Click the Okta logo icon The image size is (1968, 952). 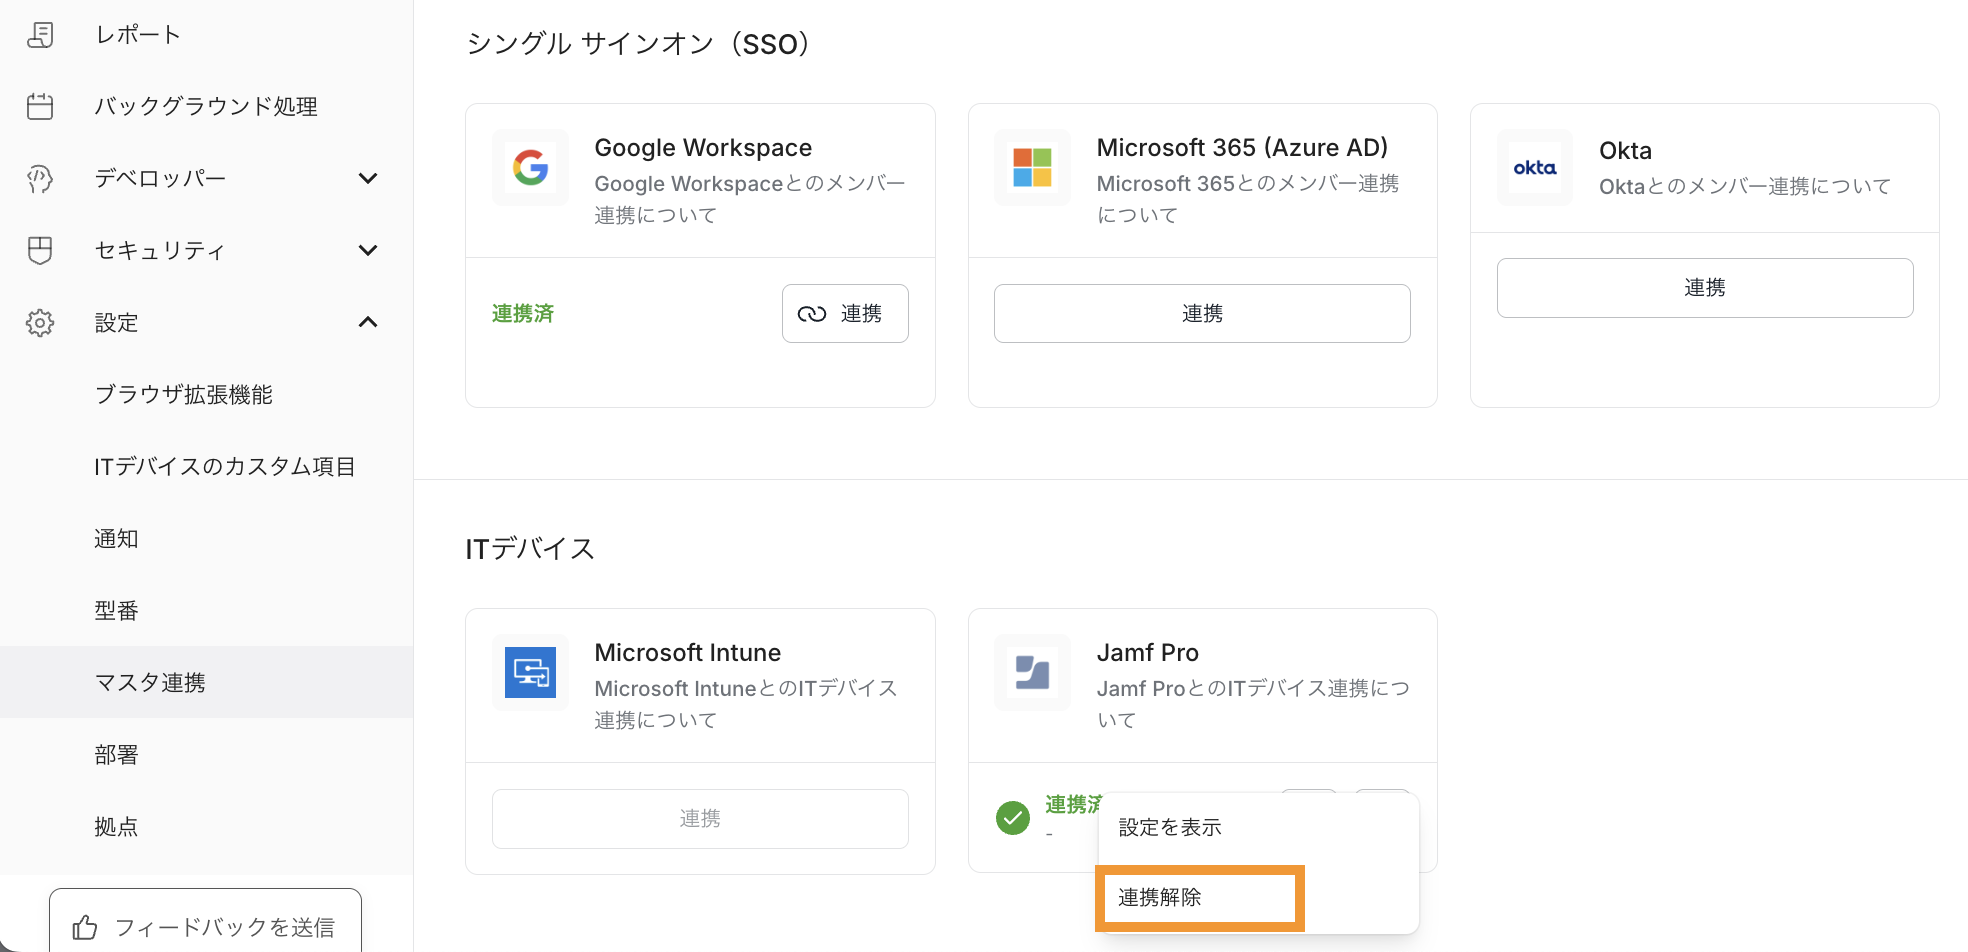1534,168
